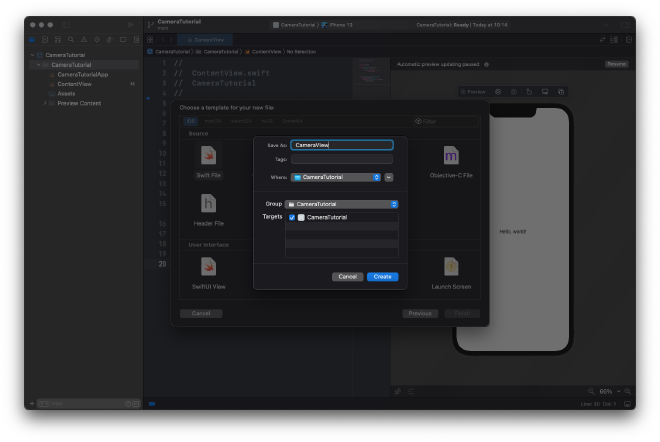The height and width of the screenshot is (442, 660).
Task: Open the project navigator folder icon
Action: coord(33,40)
